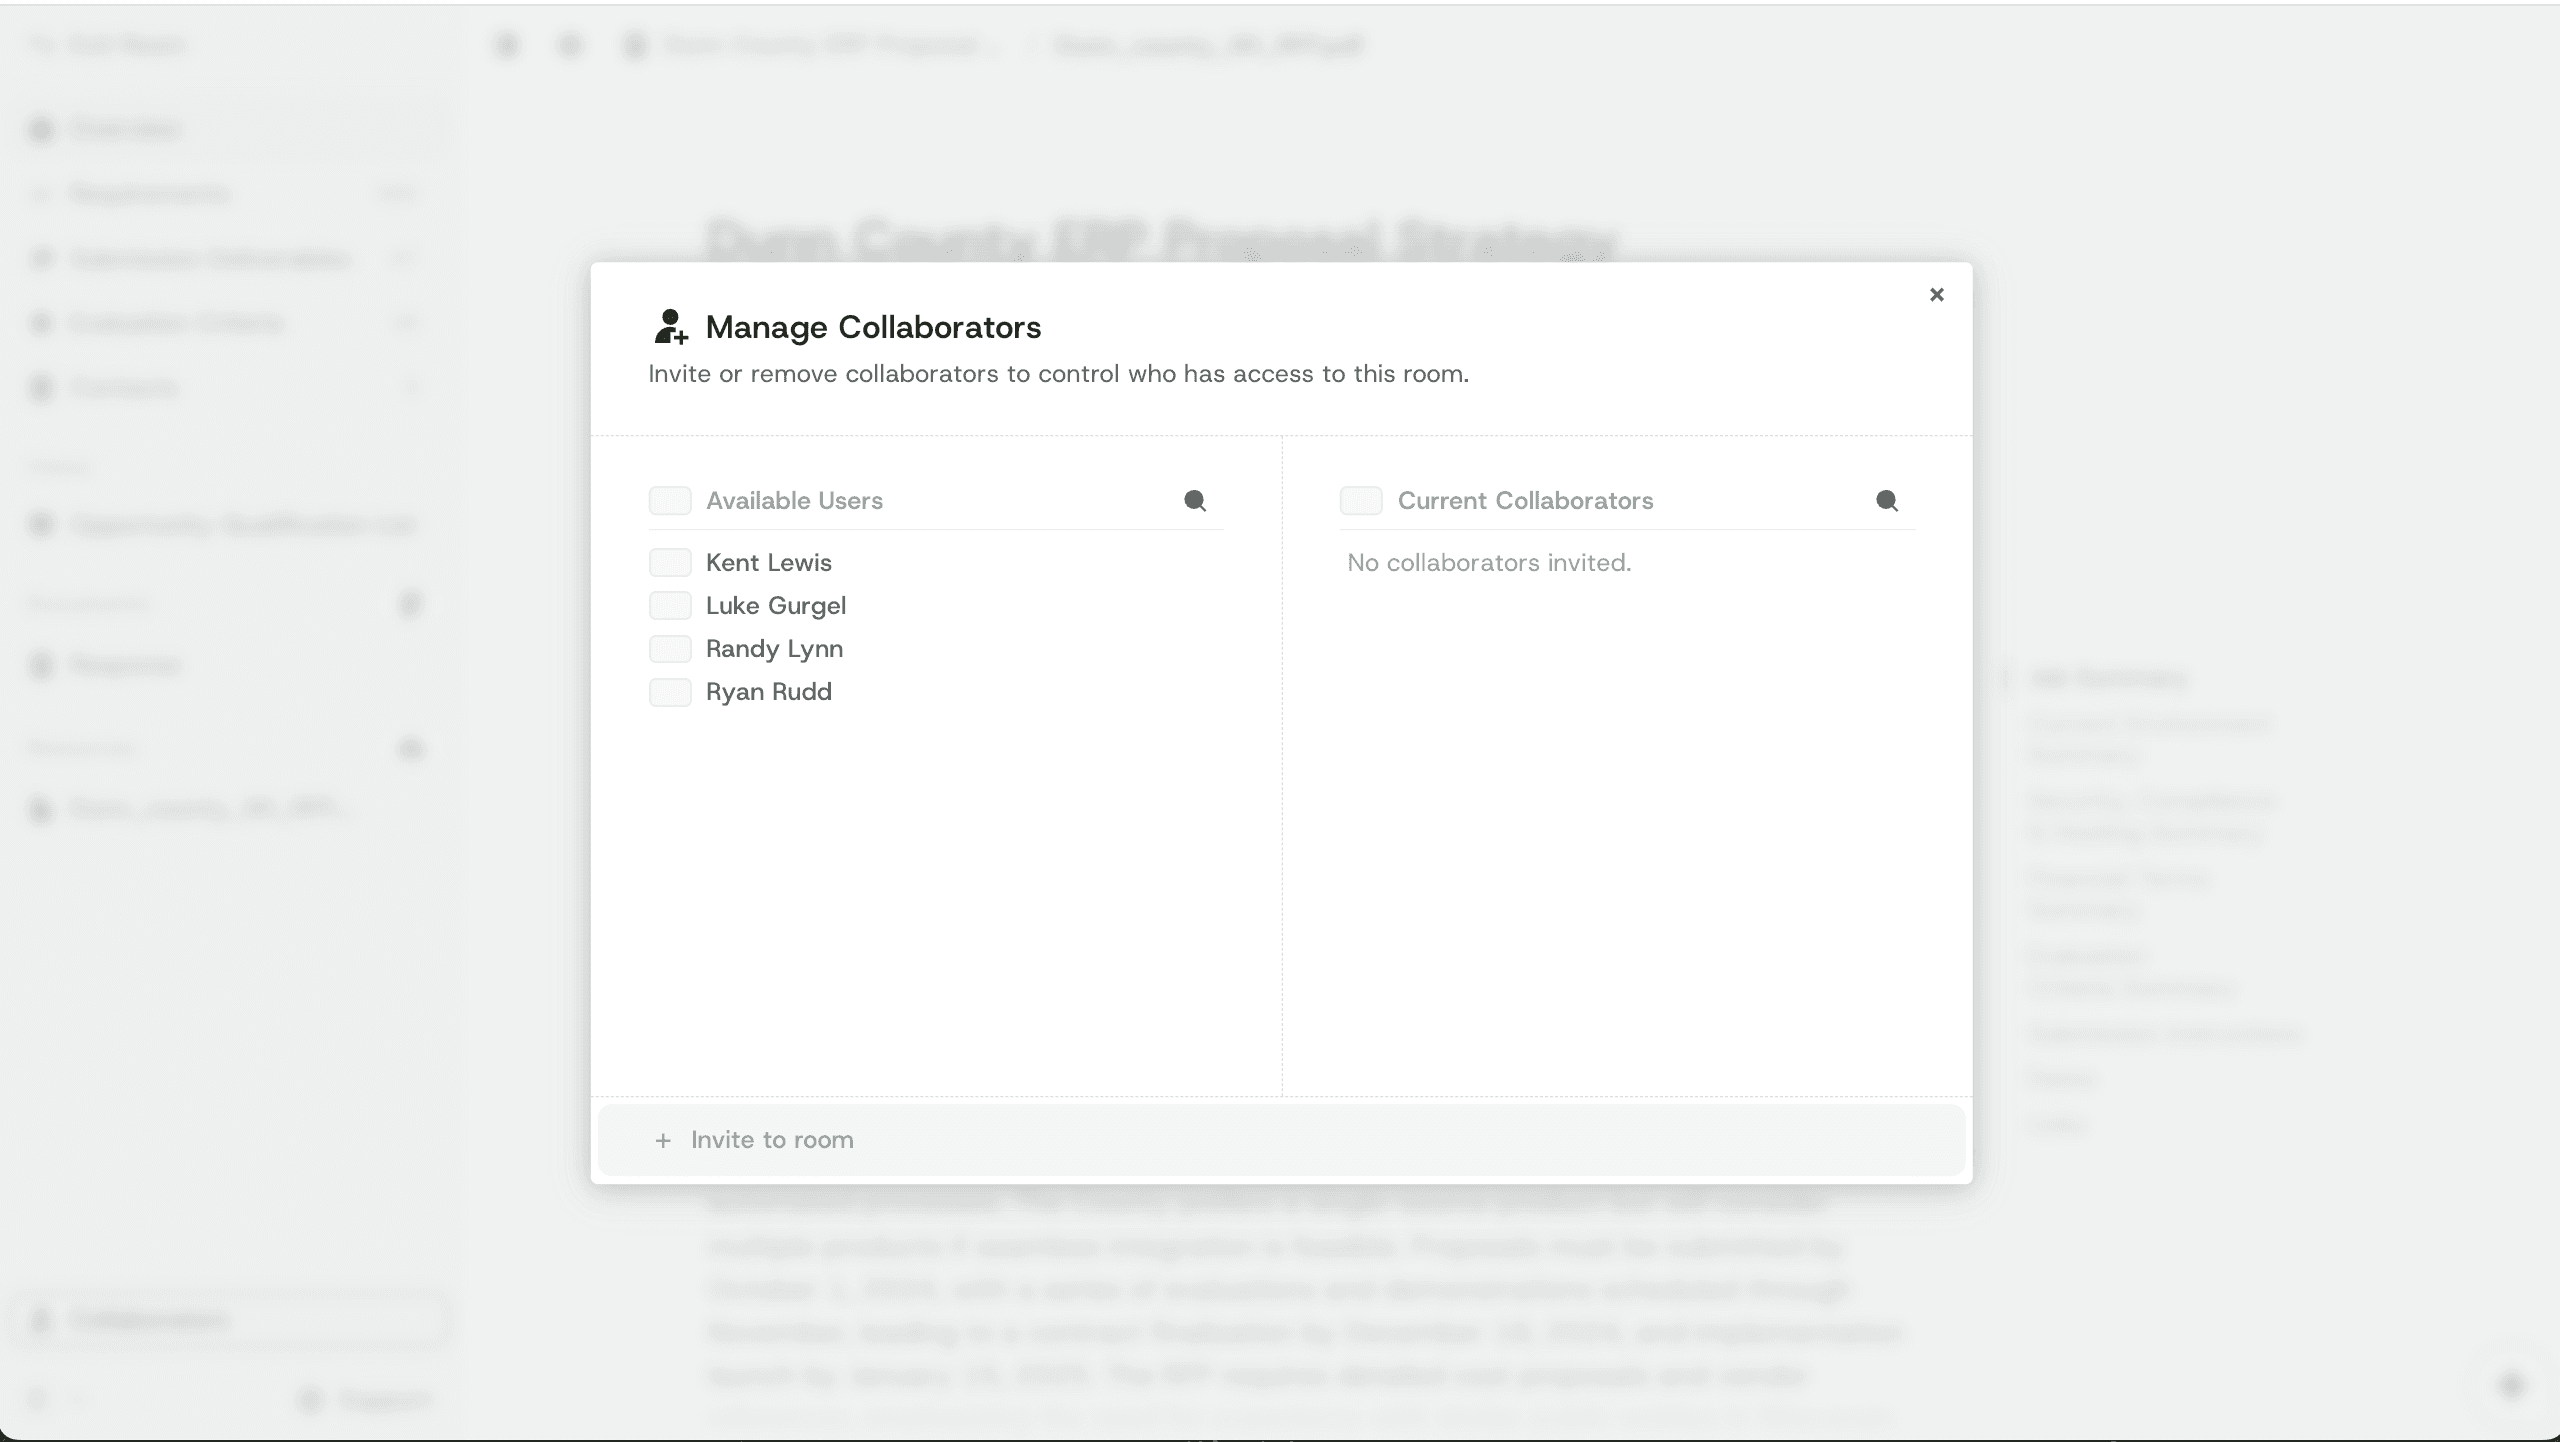Select the highlighted item at sidebar bottom
Screen dimensions: 2560x1442
pos(150,1320)
